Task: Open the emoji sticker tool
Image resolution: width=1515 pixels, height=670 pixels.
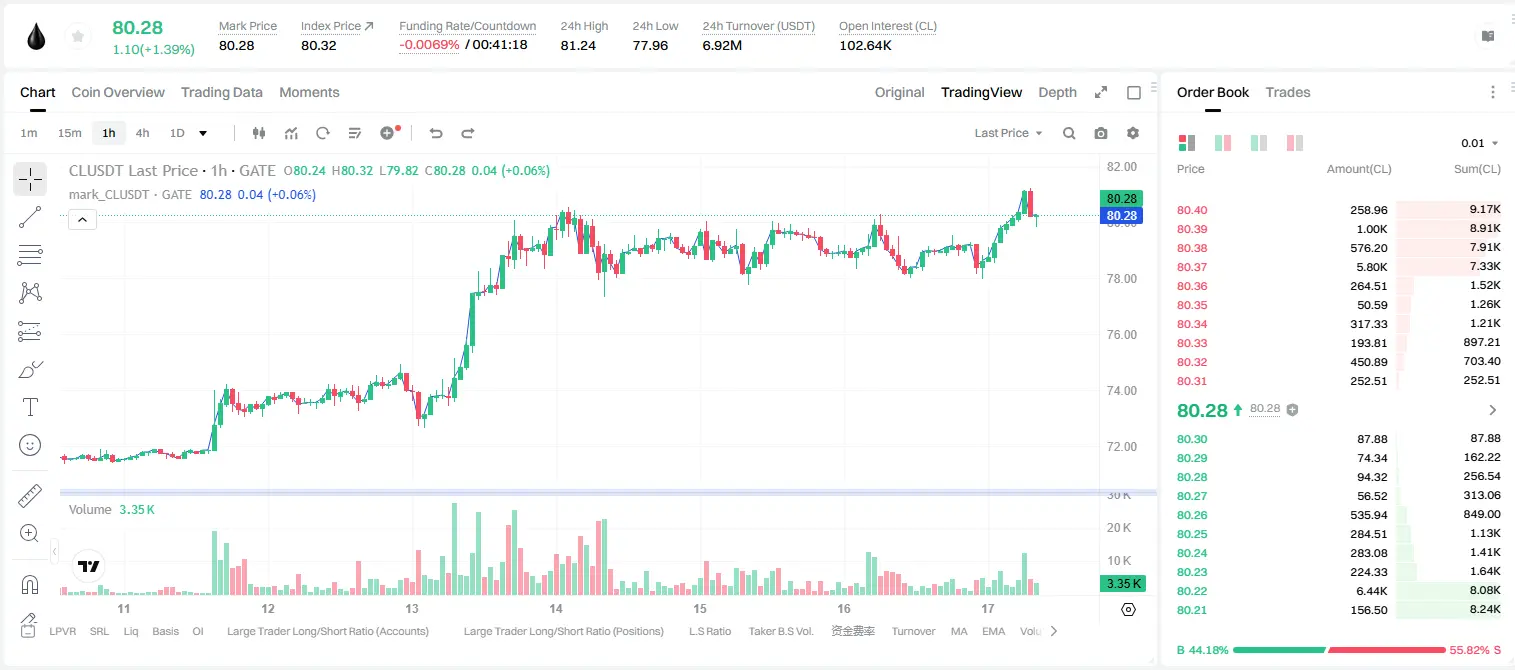Action: (x=30, y=445)
